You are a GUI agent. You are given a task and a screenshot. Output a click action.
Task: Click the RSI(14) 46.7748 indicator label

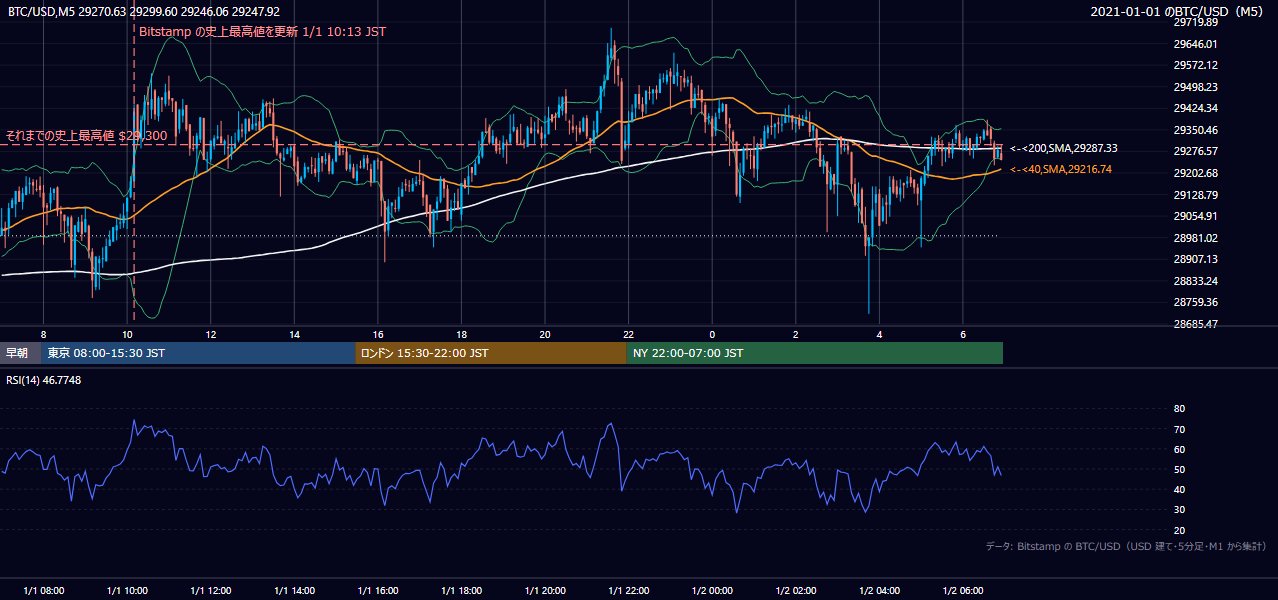(x=44, y=381)
